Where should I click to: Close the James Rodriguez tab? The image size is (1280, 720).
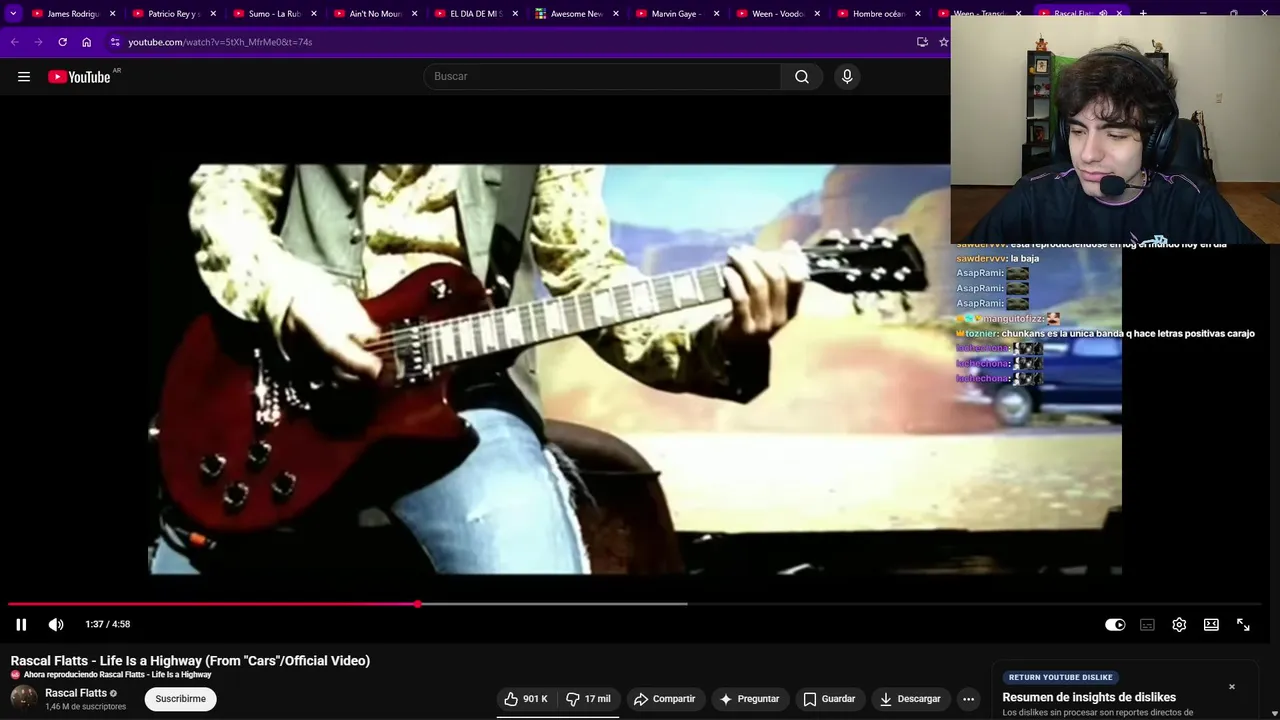coord(112,14)
